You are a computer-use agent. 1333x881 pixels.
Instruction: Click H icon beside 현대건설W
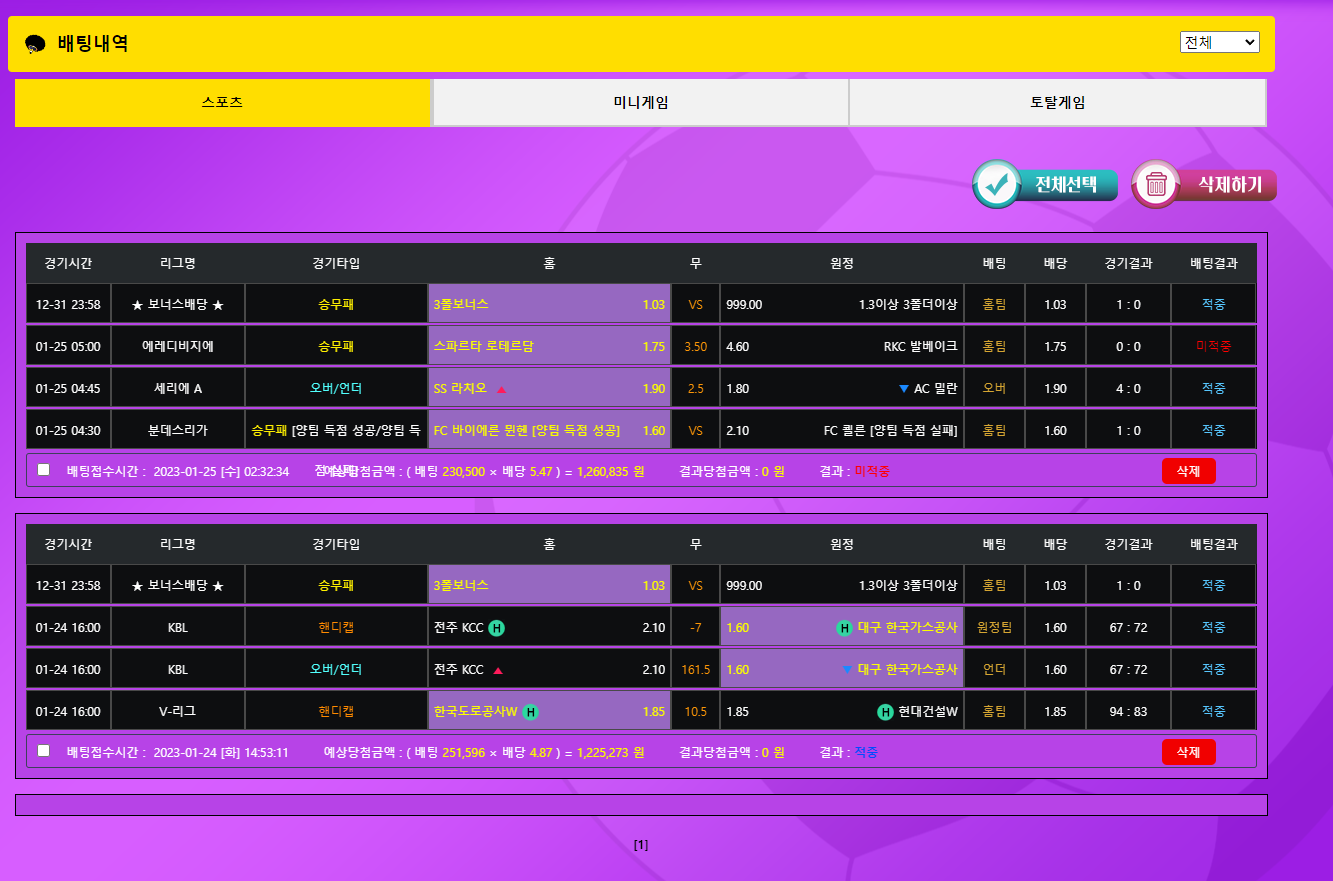tap(885, 712)
